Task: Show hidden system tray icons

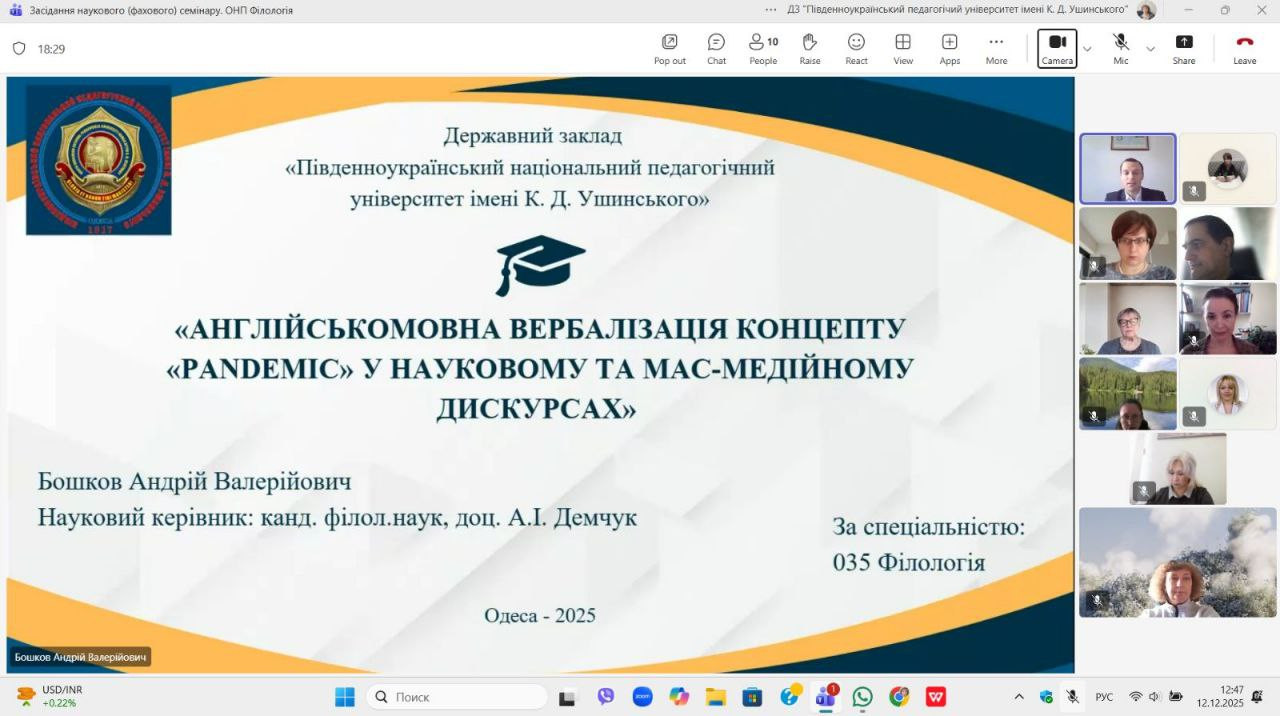Action: [1019, 697]
